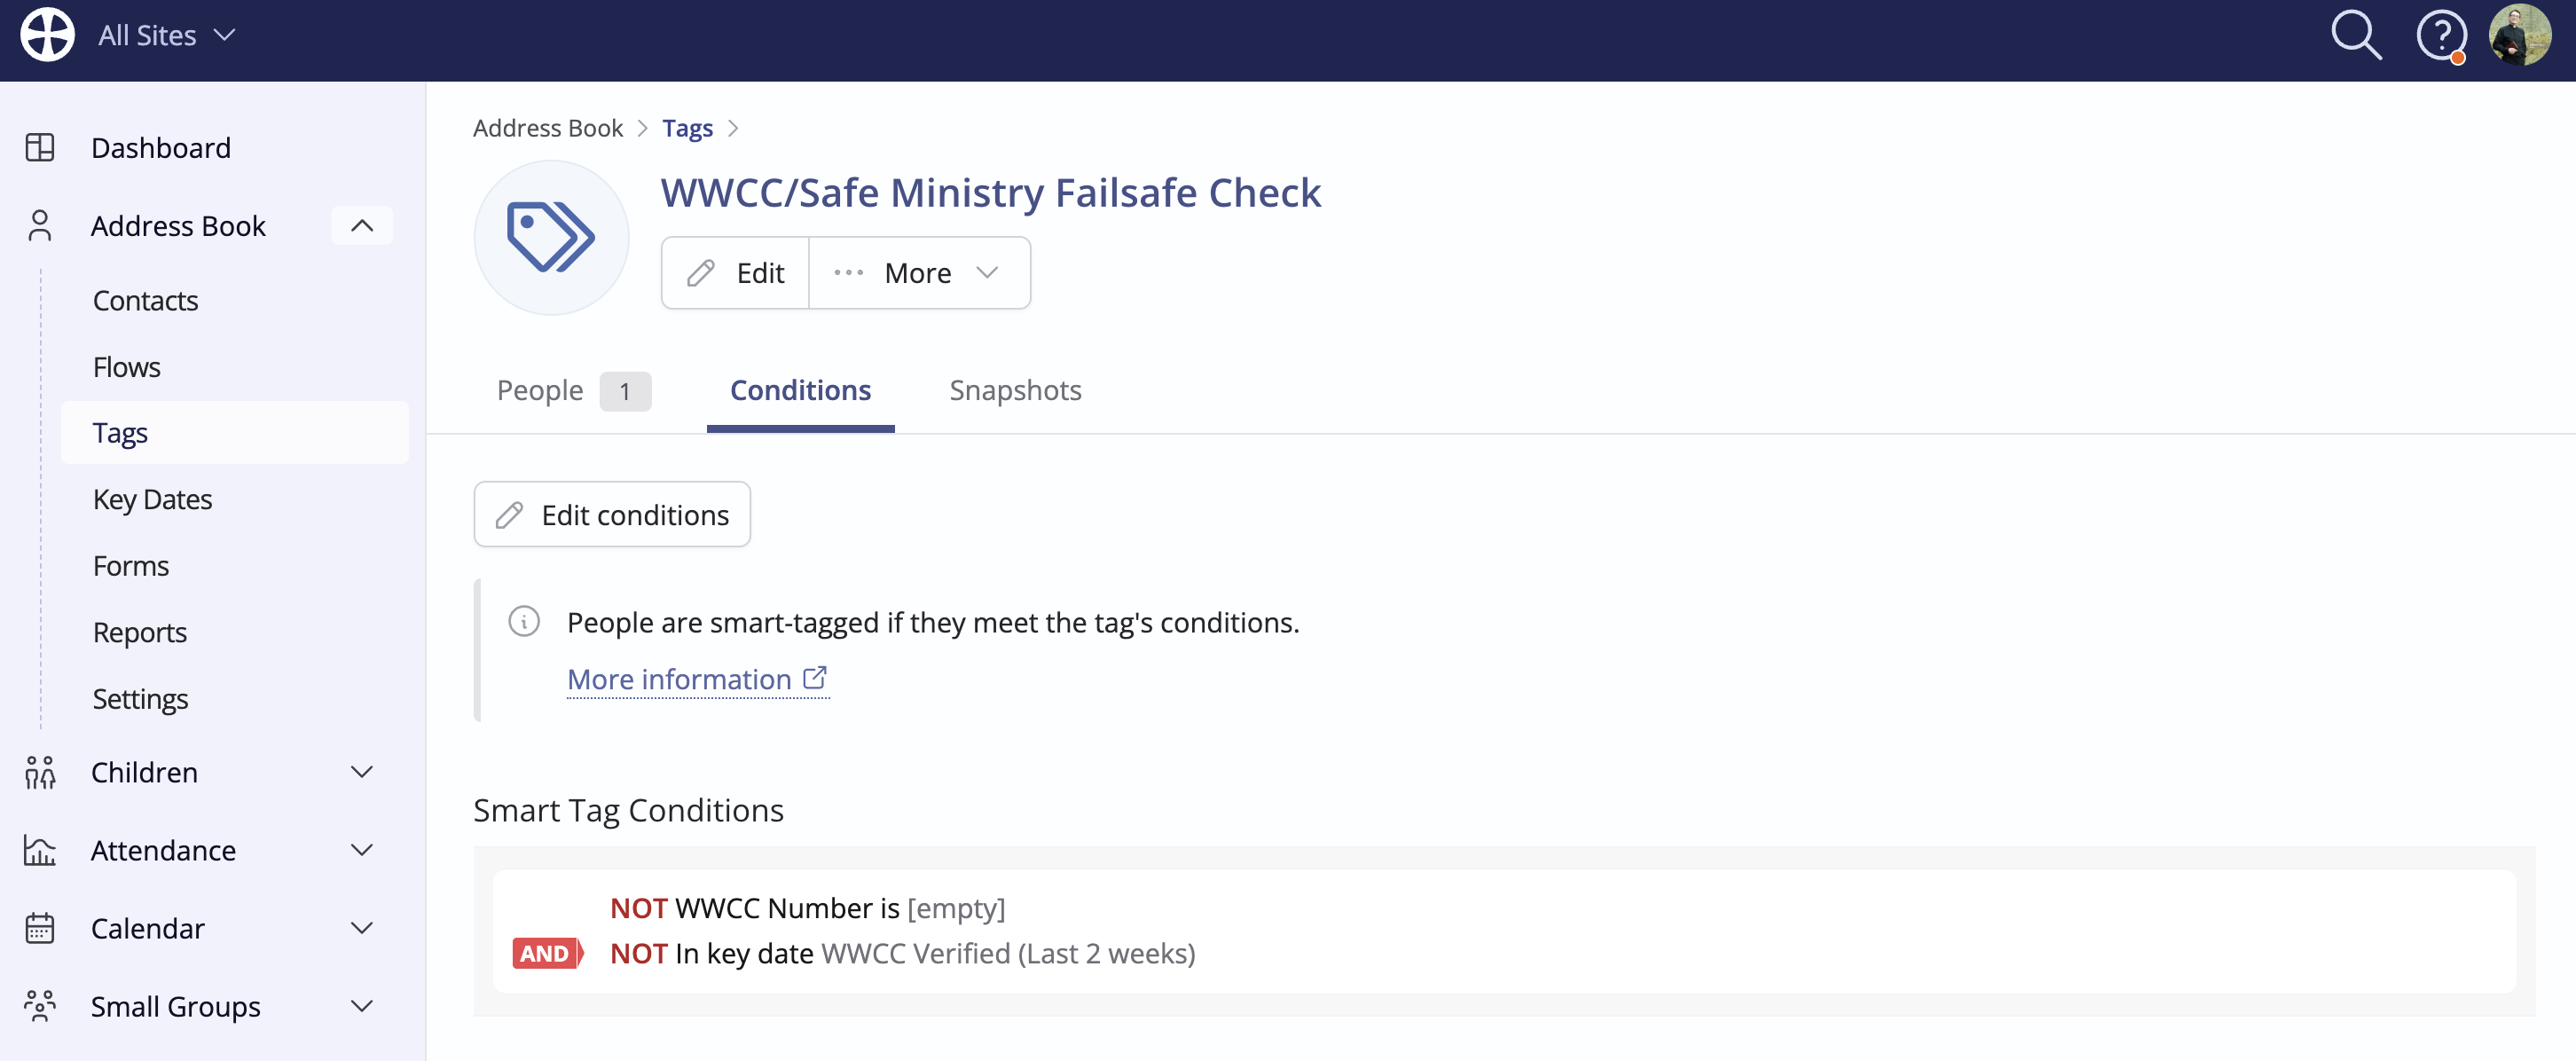Collapse the Address Book section

[x=362, y=226]
